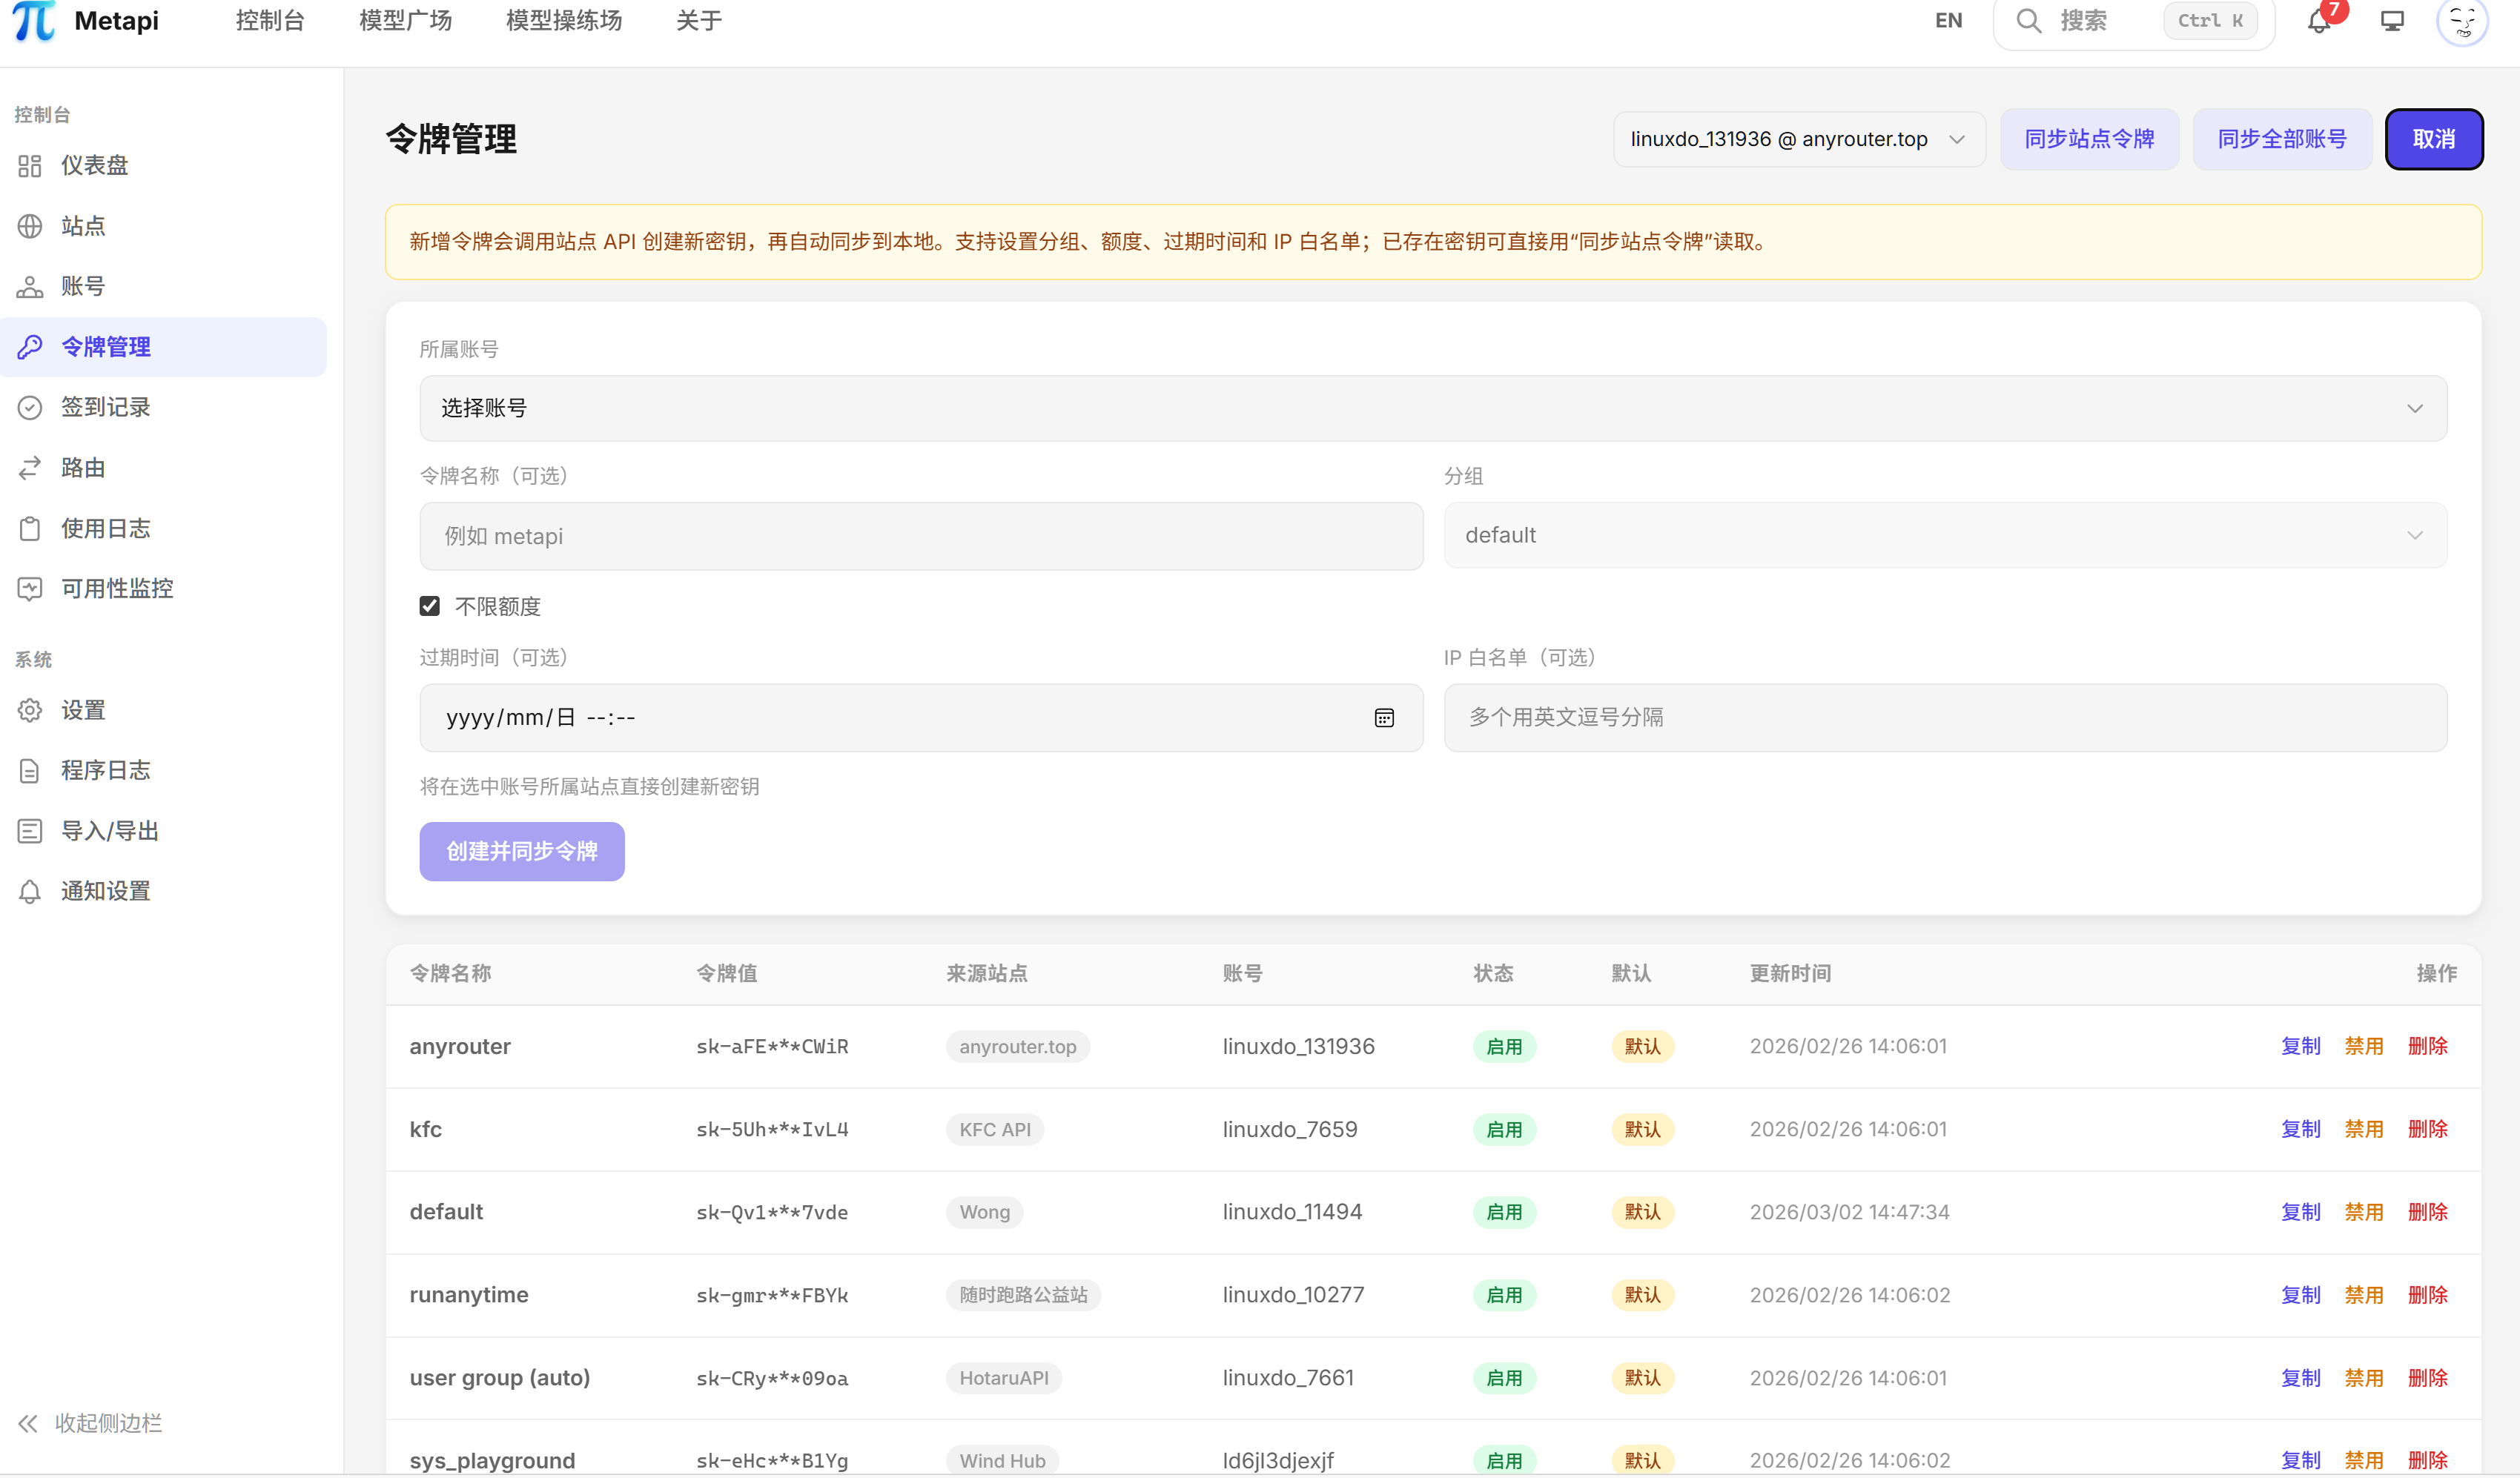The height and width of the screenshot is (1478, 2520).
Task: Navigate to the 路由 routing page
Action: 83,468
